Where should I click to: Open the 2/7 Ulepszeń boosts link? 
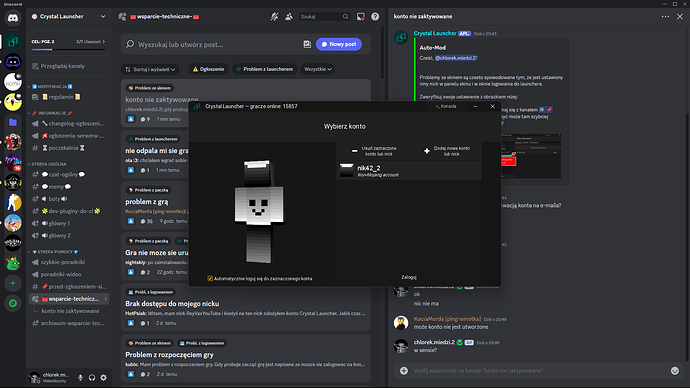coord(91,41)
